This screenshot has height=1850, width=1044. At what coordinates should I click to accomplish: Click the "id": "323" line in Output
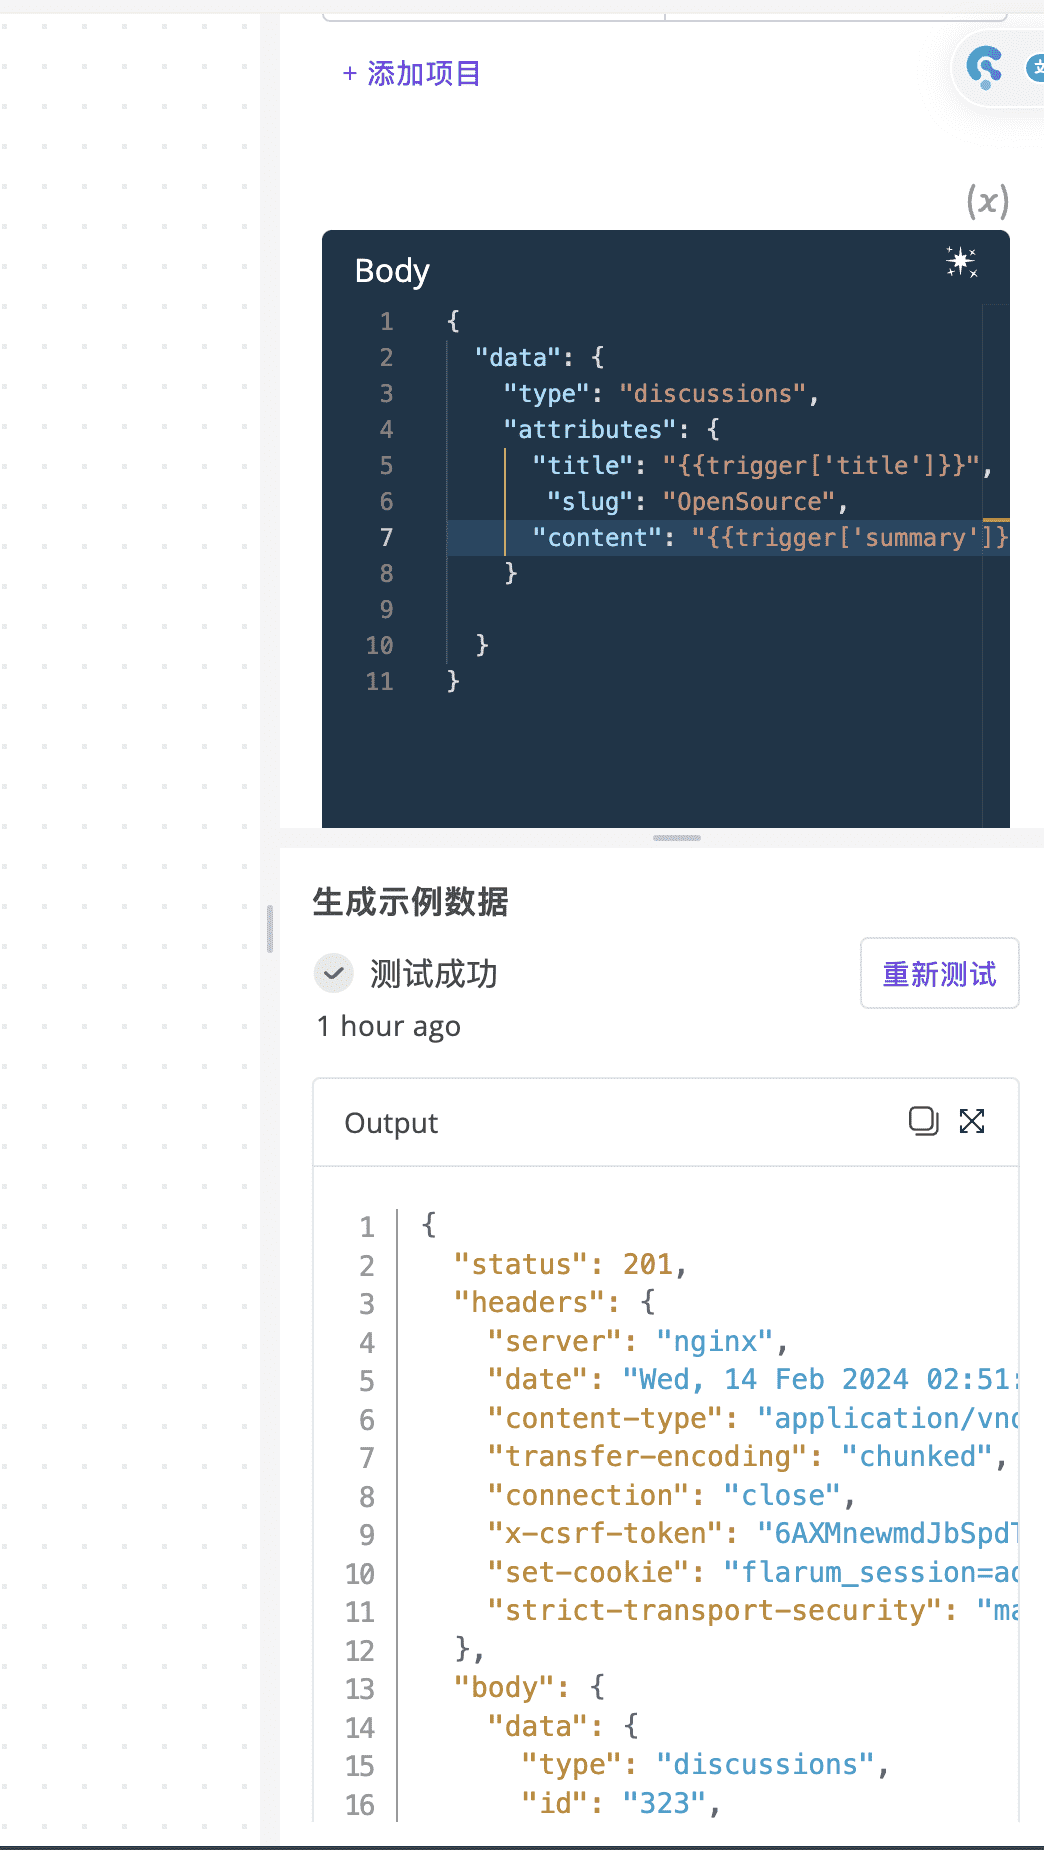(620, 1804)
